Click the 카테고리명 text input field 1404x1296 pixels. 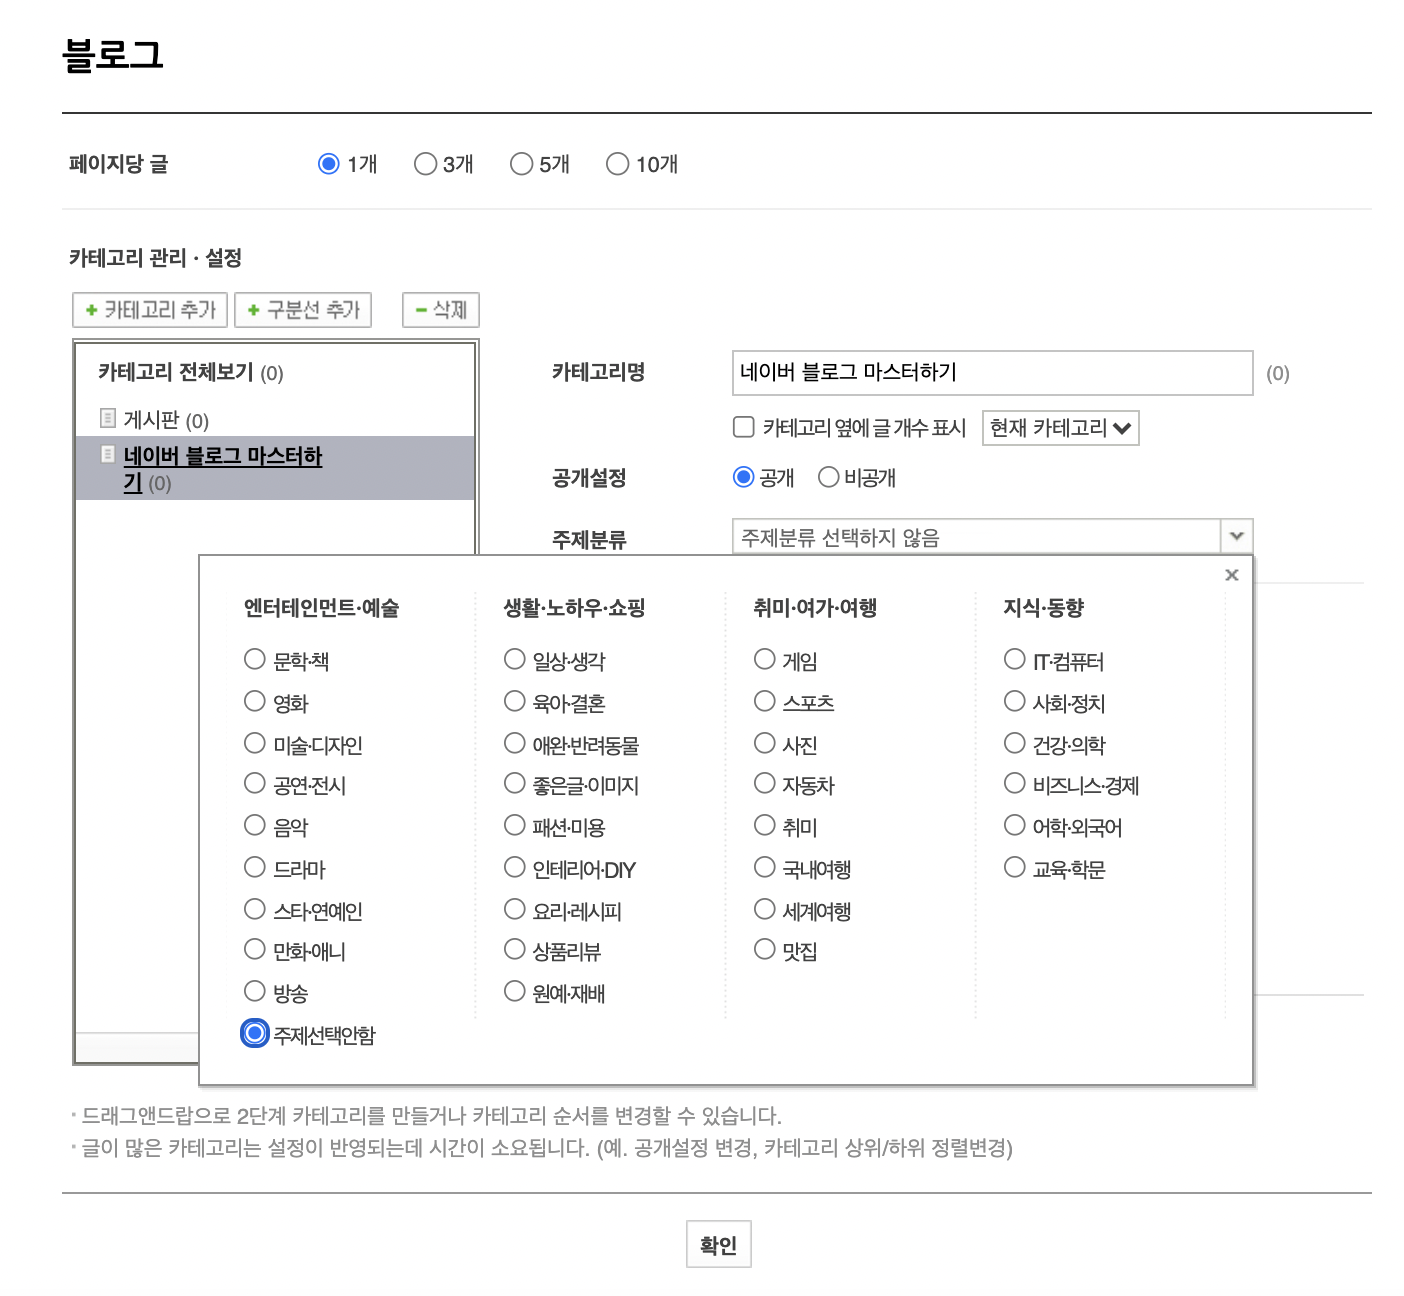pos(992,373)
